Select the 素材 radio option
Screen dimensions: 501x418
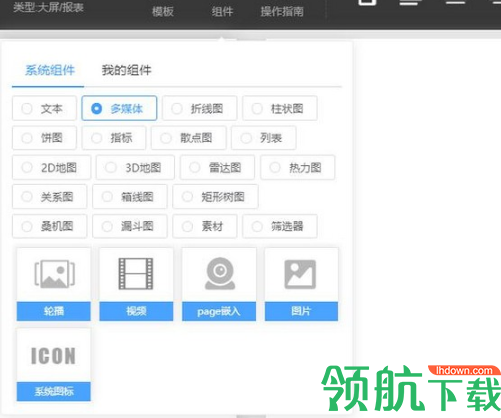205,226
